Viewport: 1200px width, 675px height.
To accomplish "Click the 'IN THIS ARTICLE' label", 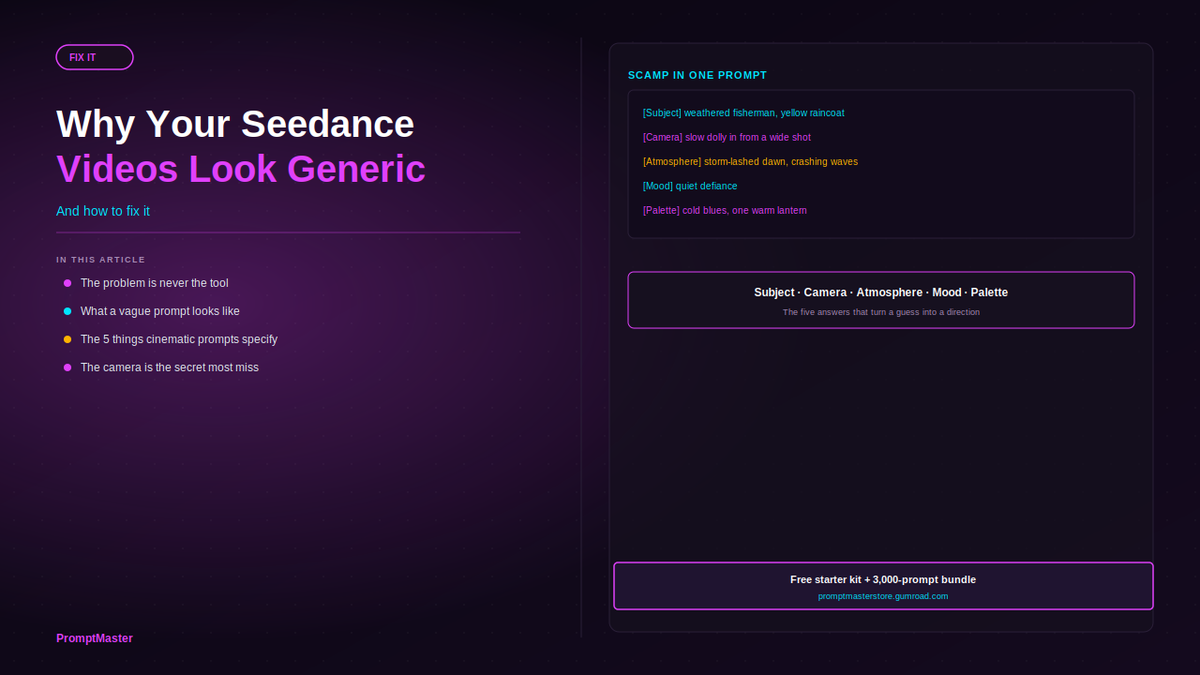I will [x=101, y=260].
